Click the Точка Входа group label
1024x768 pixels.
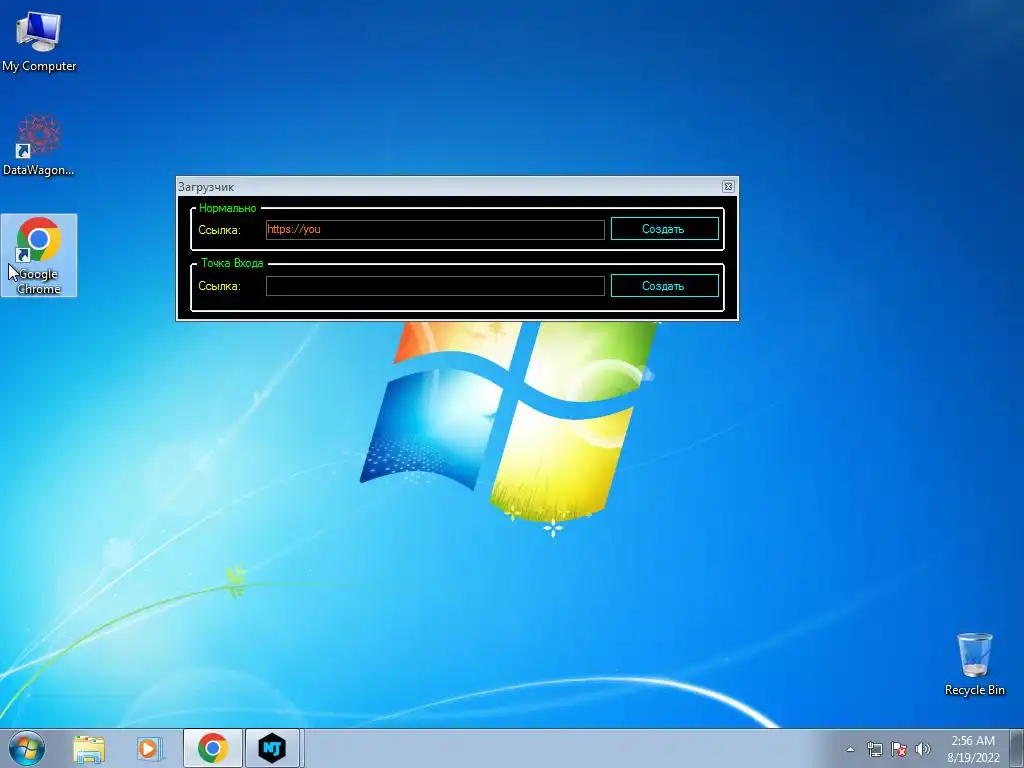click(x=232, y=263)
